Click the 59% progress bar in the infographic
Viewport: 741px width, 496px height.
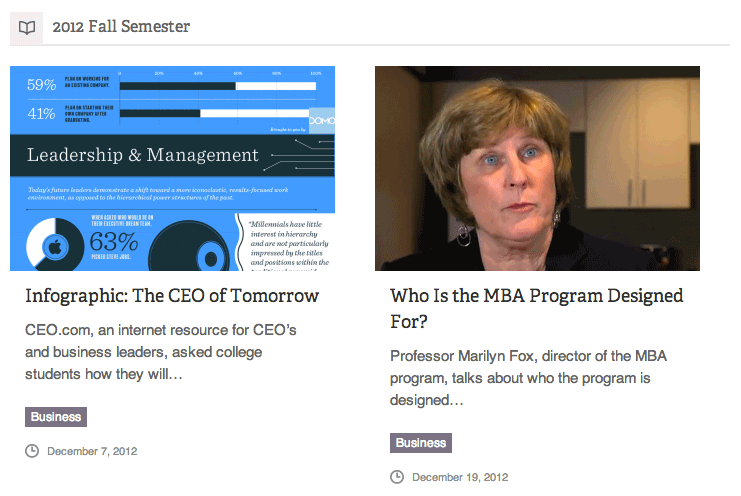coord(217,86)
